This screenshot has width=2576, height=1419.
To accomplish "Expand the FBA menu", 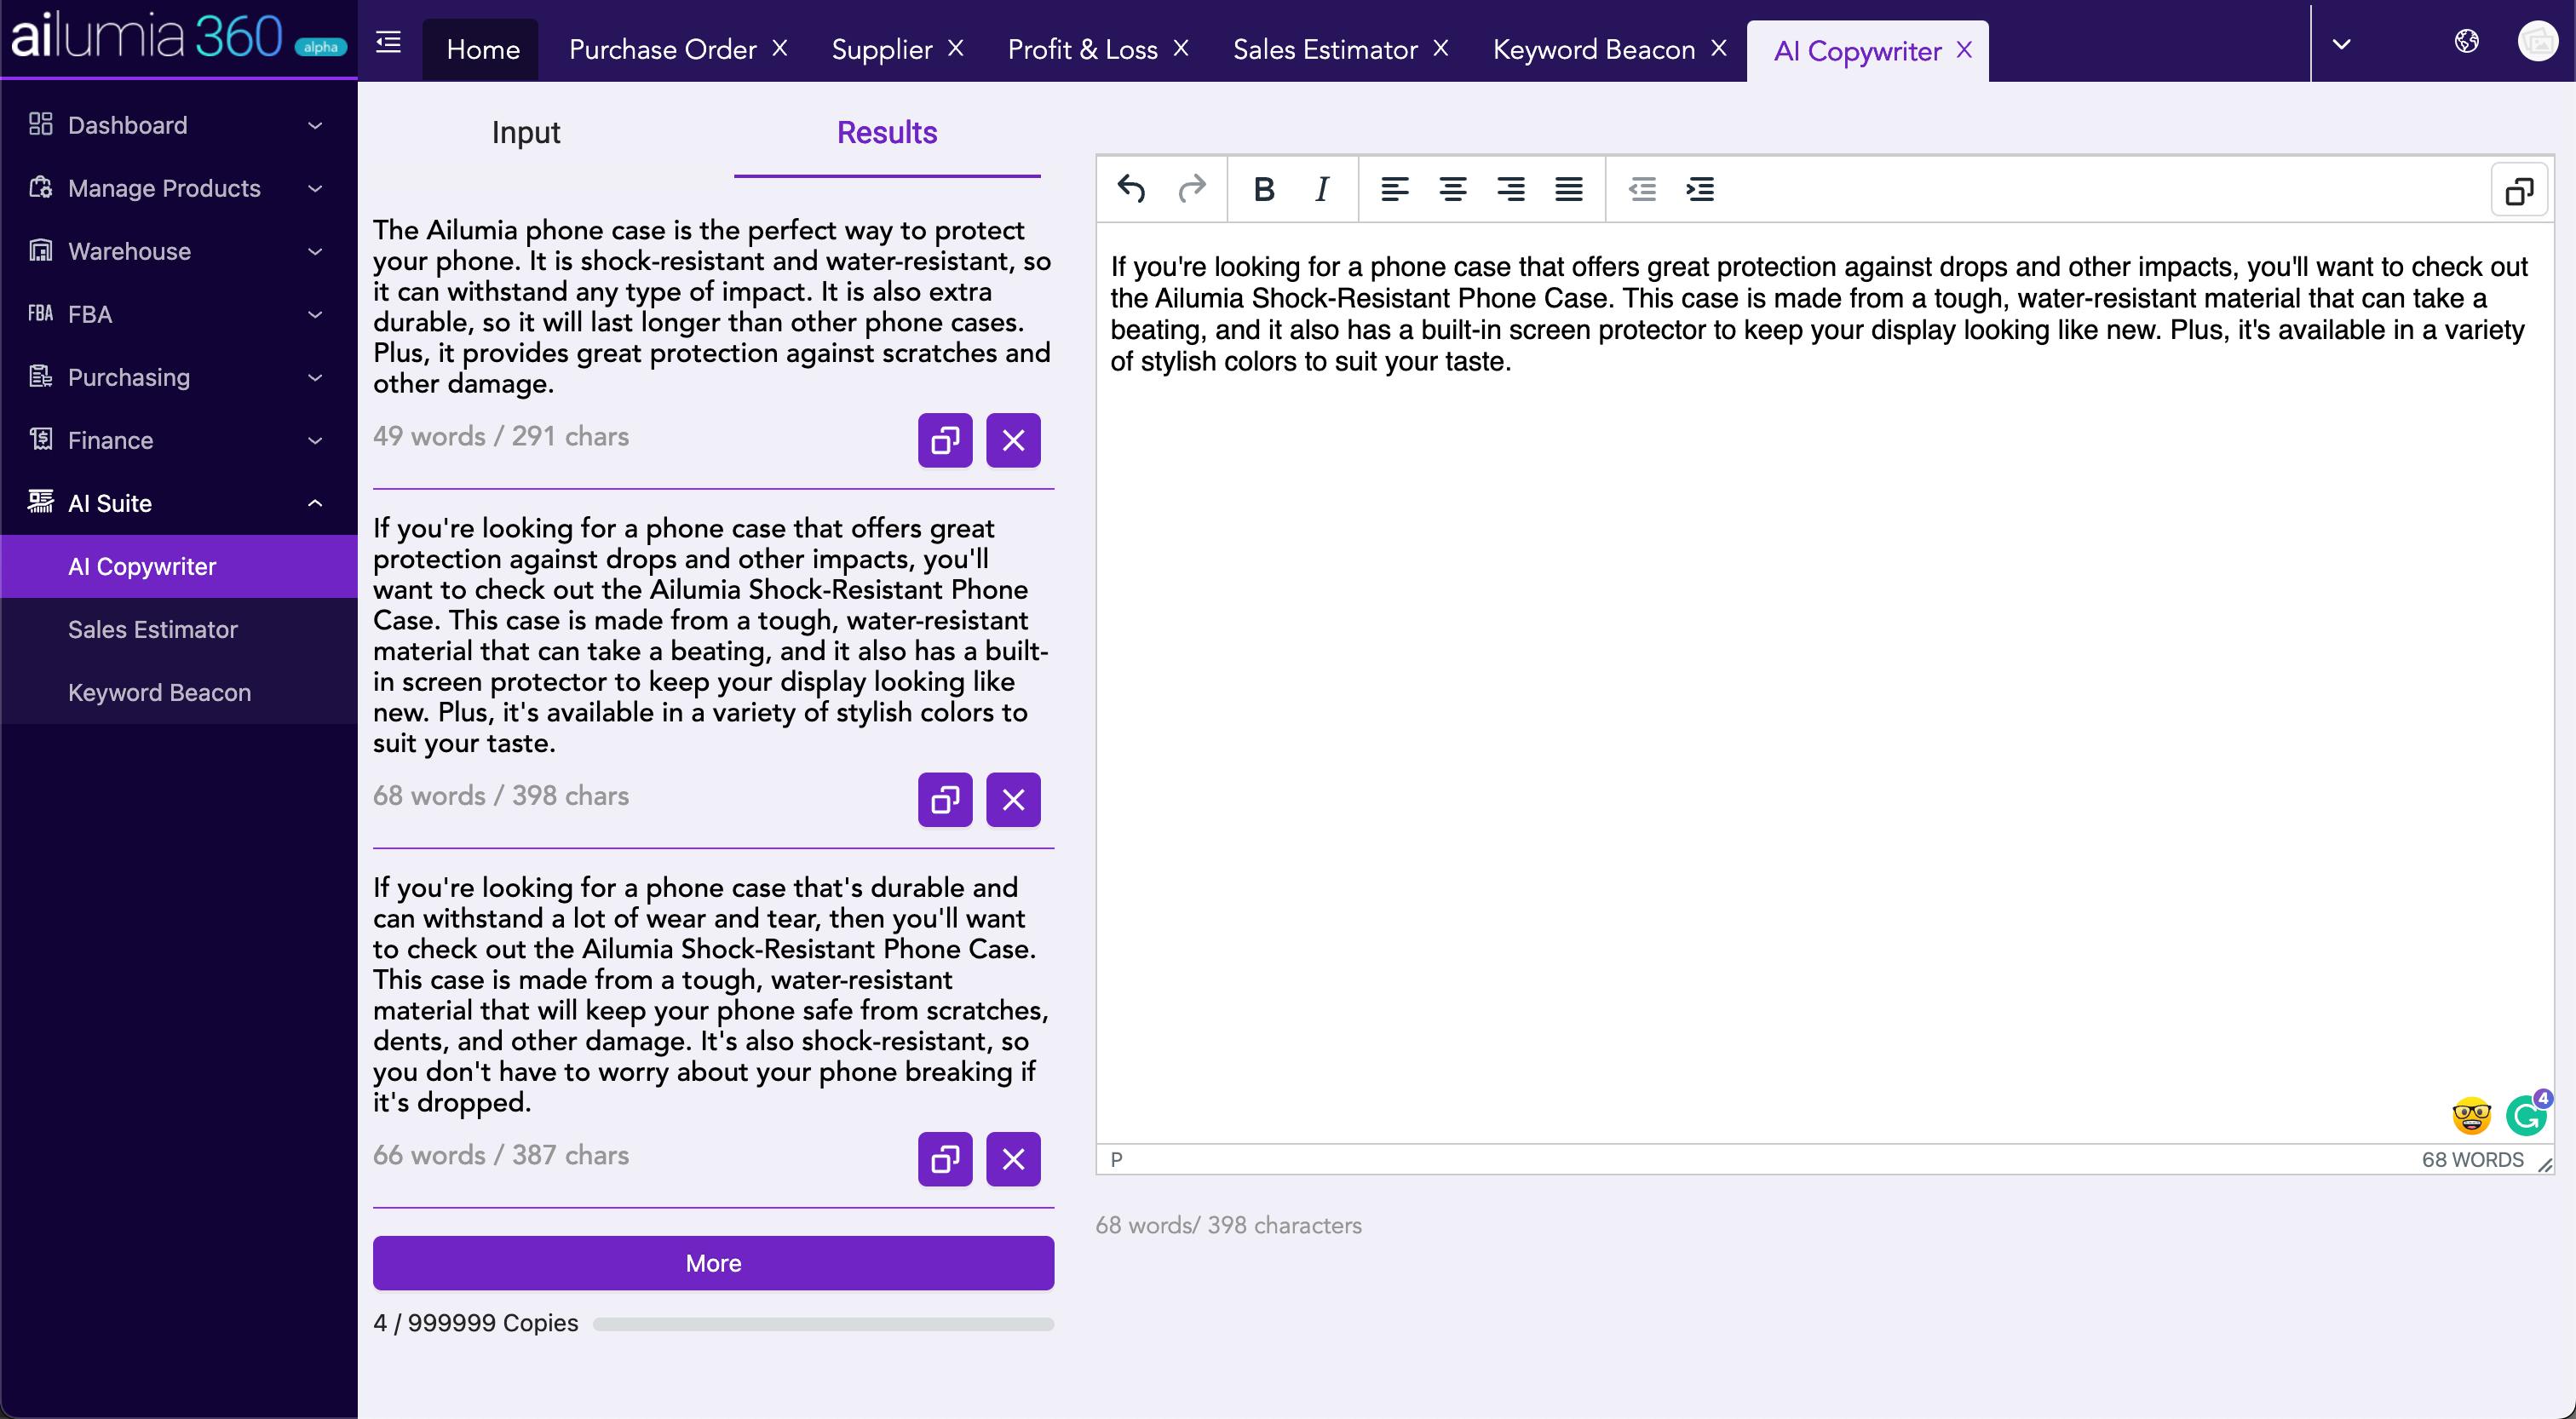I will click(x=315, y=314).
